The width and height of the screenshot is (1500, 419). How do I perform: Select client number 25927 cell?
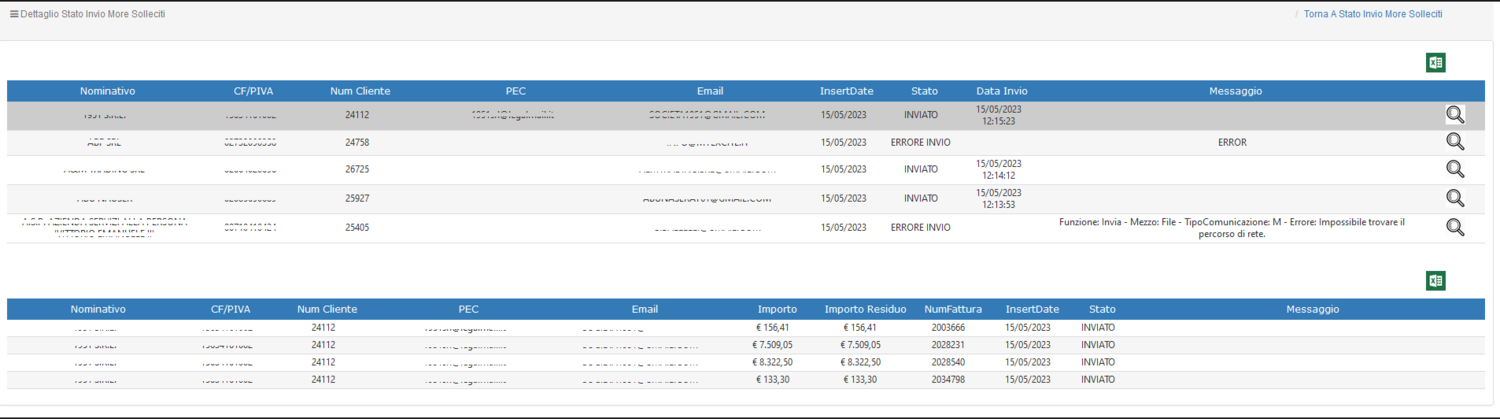click(357, 198)
